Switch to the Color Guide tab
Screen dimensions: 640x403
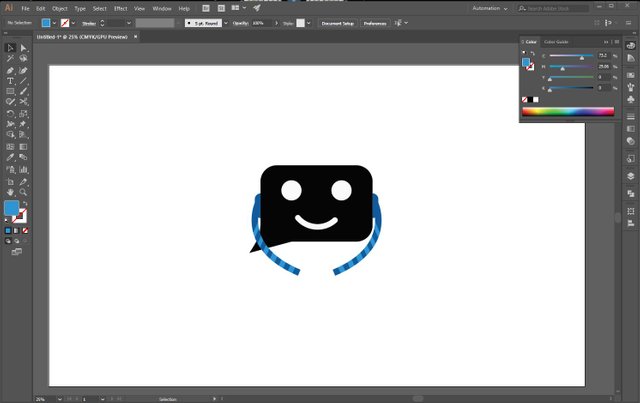click(556, 42)
